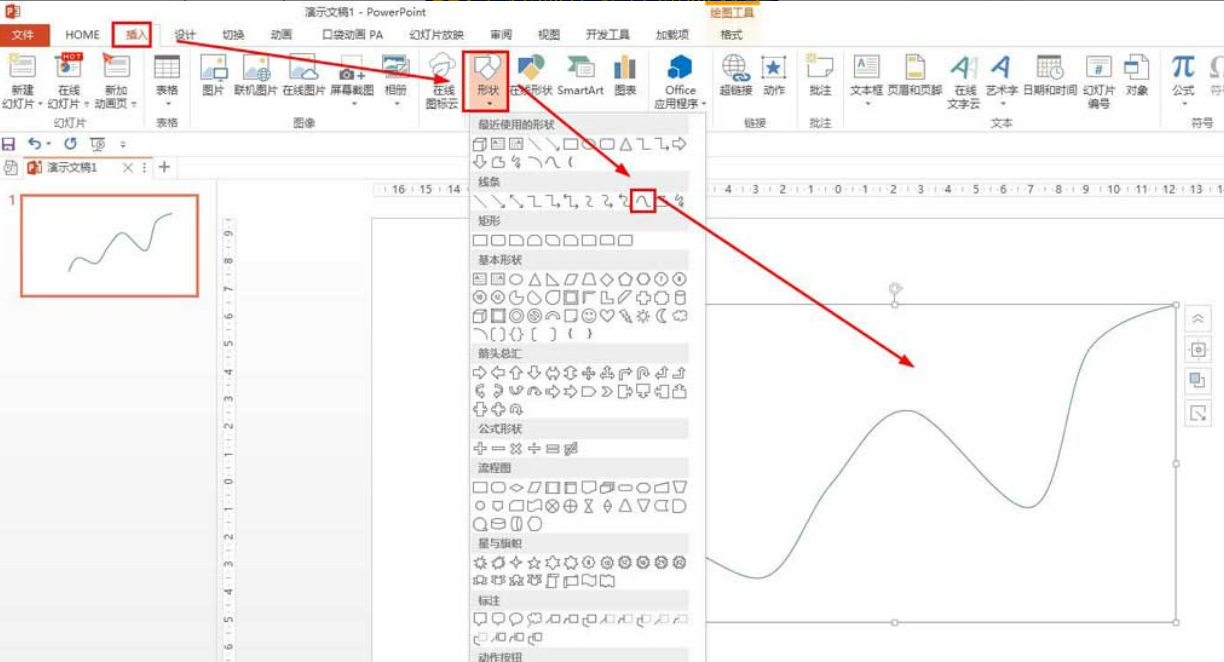Select the crescent moon shape
Image resolution: width=1224 pixels, height=662 pixels.
point(661,315)
